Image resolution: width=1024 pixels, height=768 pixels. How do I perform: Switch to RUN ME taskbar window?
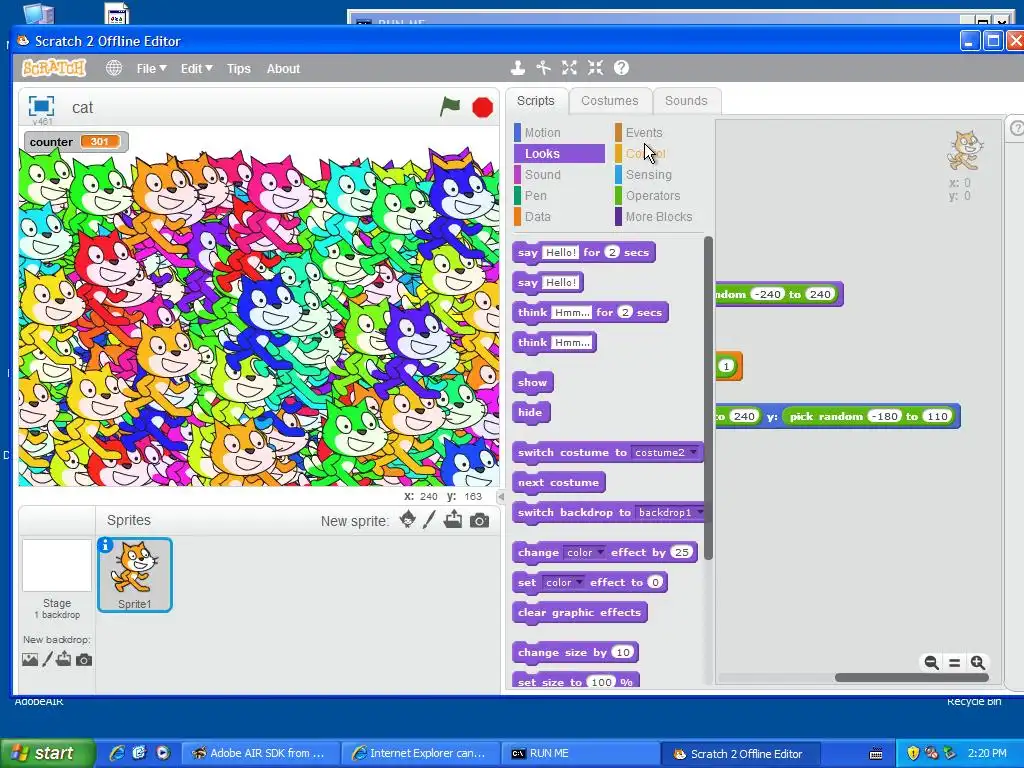click(x=581, y=753)
